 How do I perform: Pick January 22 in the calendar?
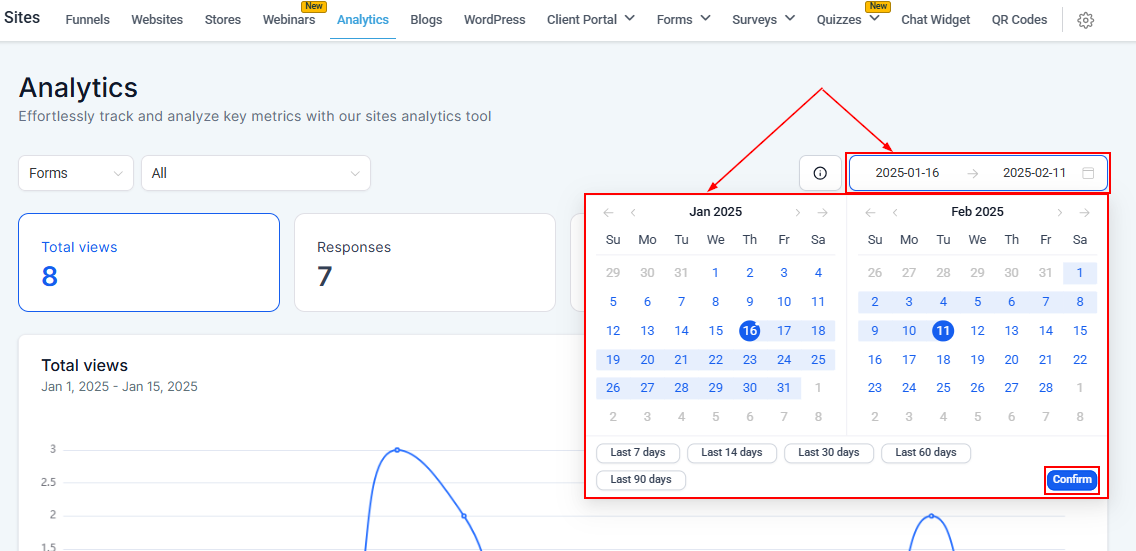715,360
